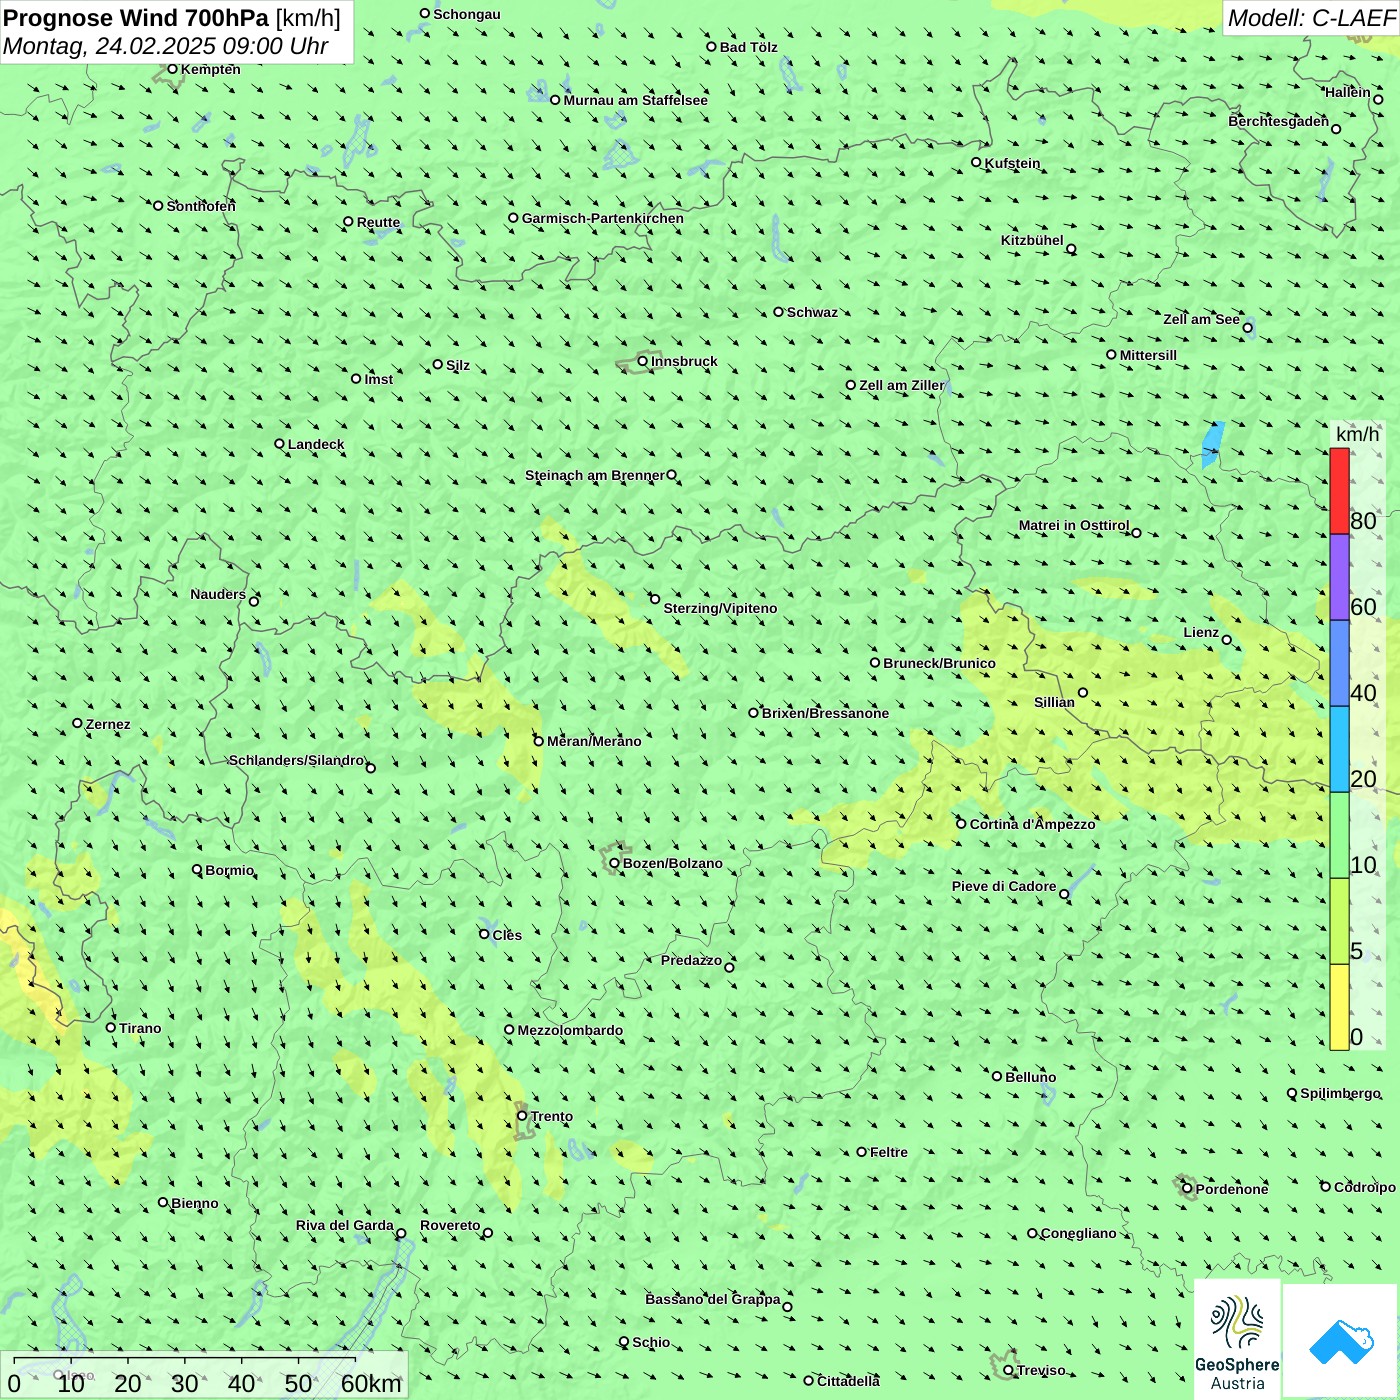Click the Lienz town label
The height and width of the screenshot is (1400, 1400).
(1201, 632)
